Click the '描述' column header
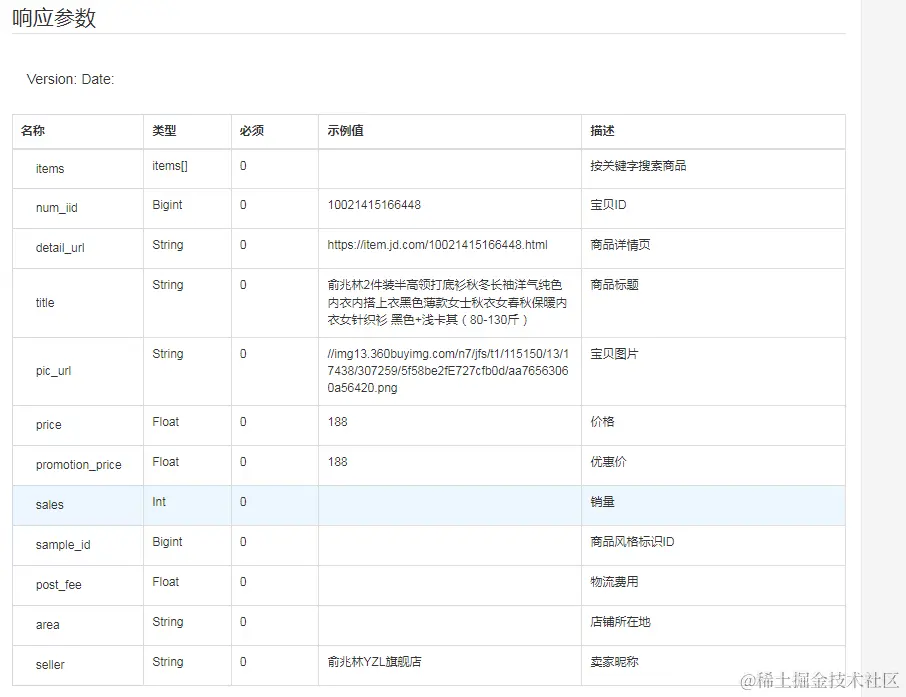 click(602, 131)
